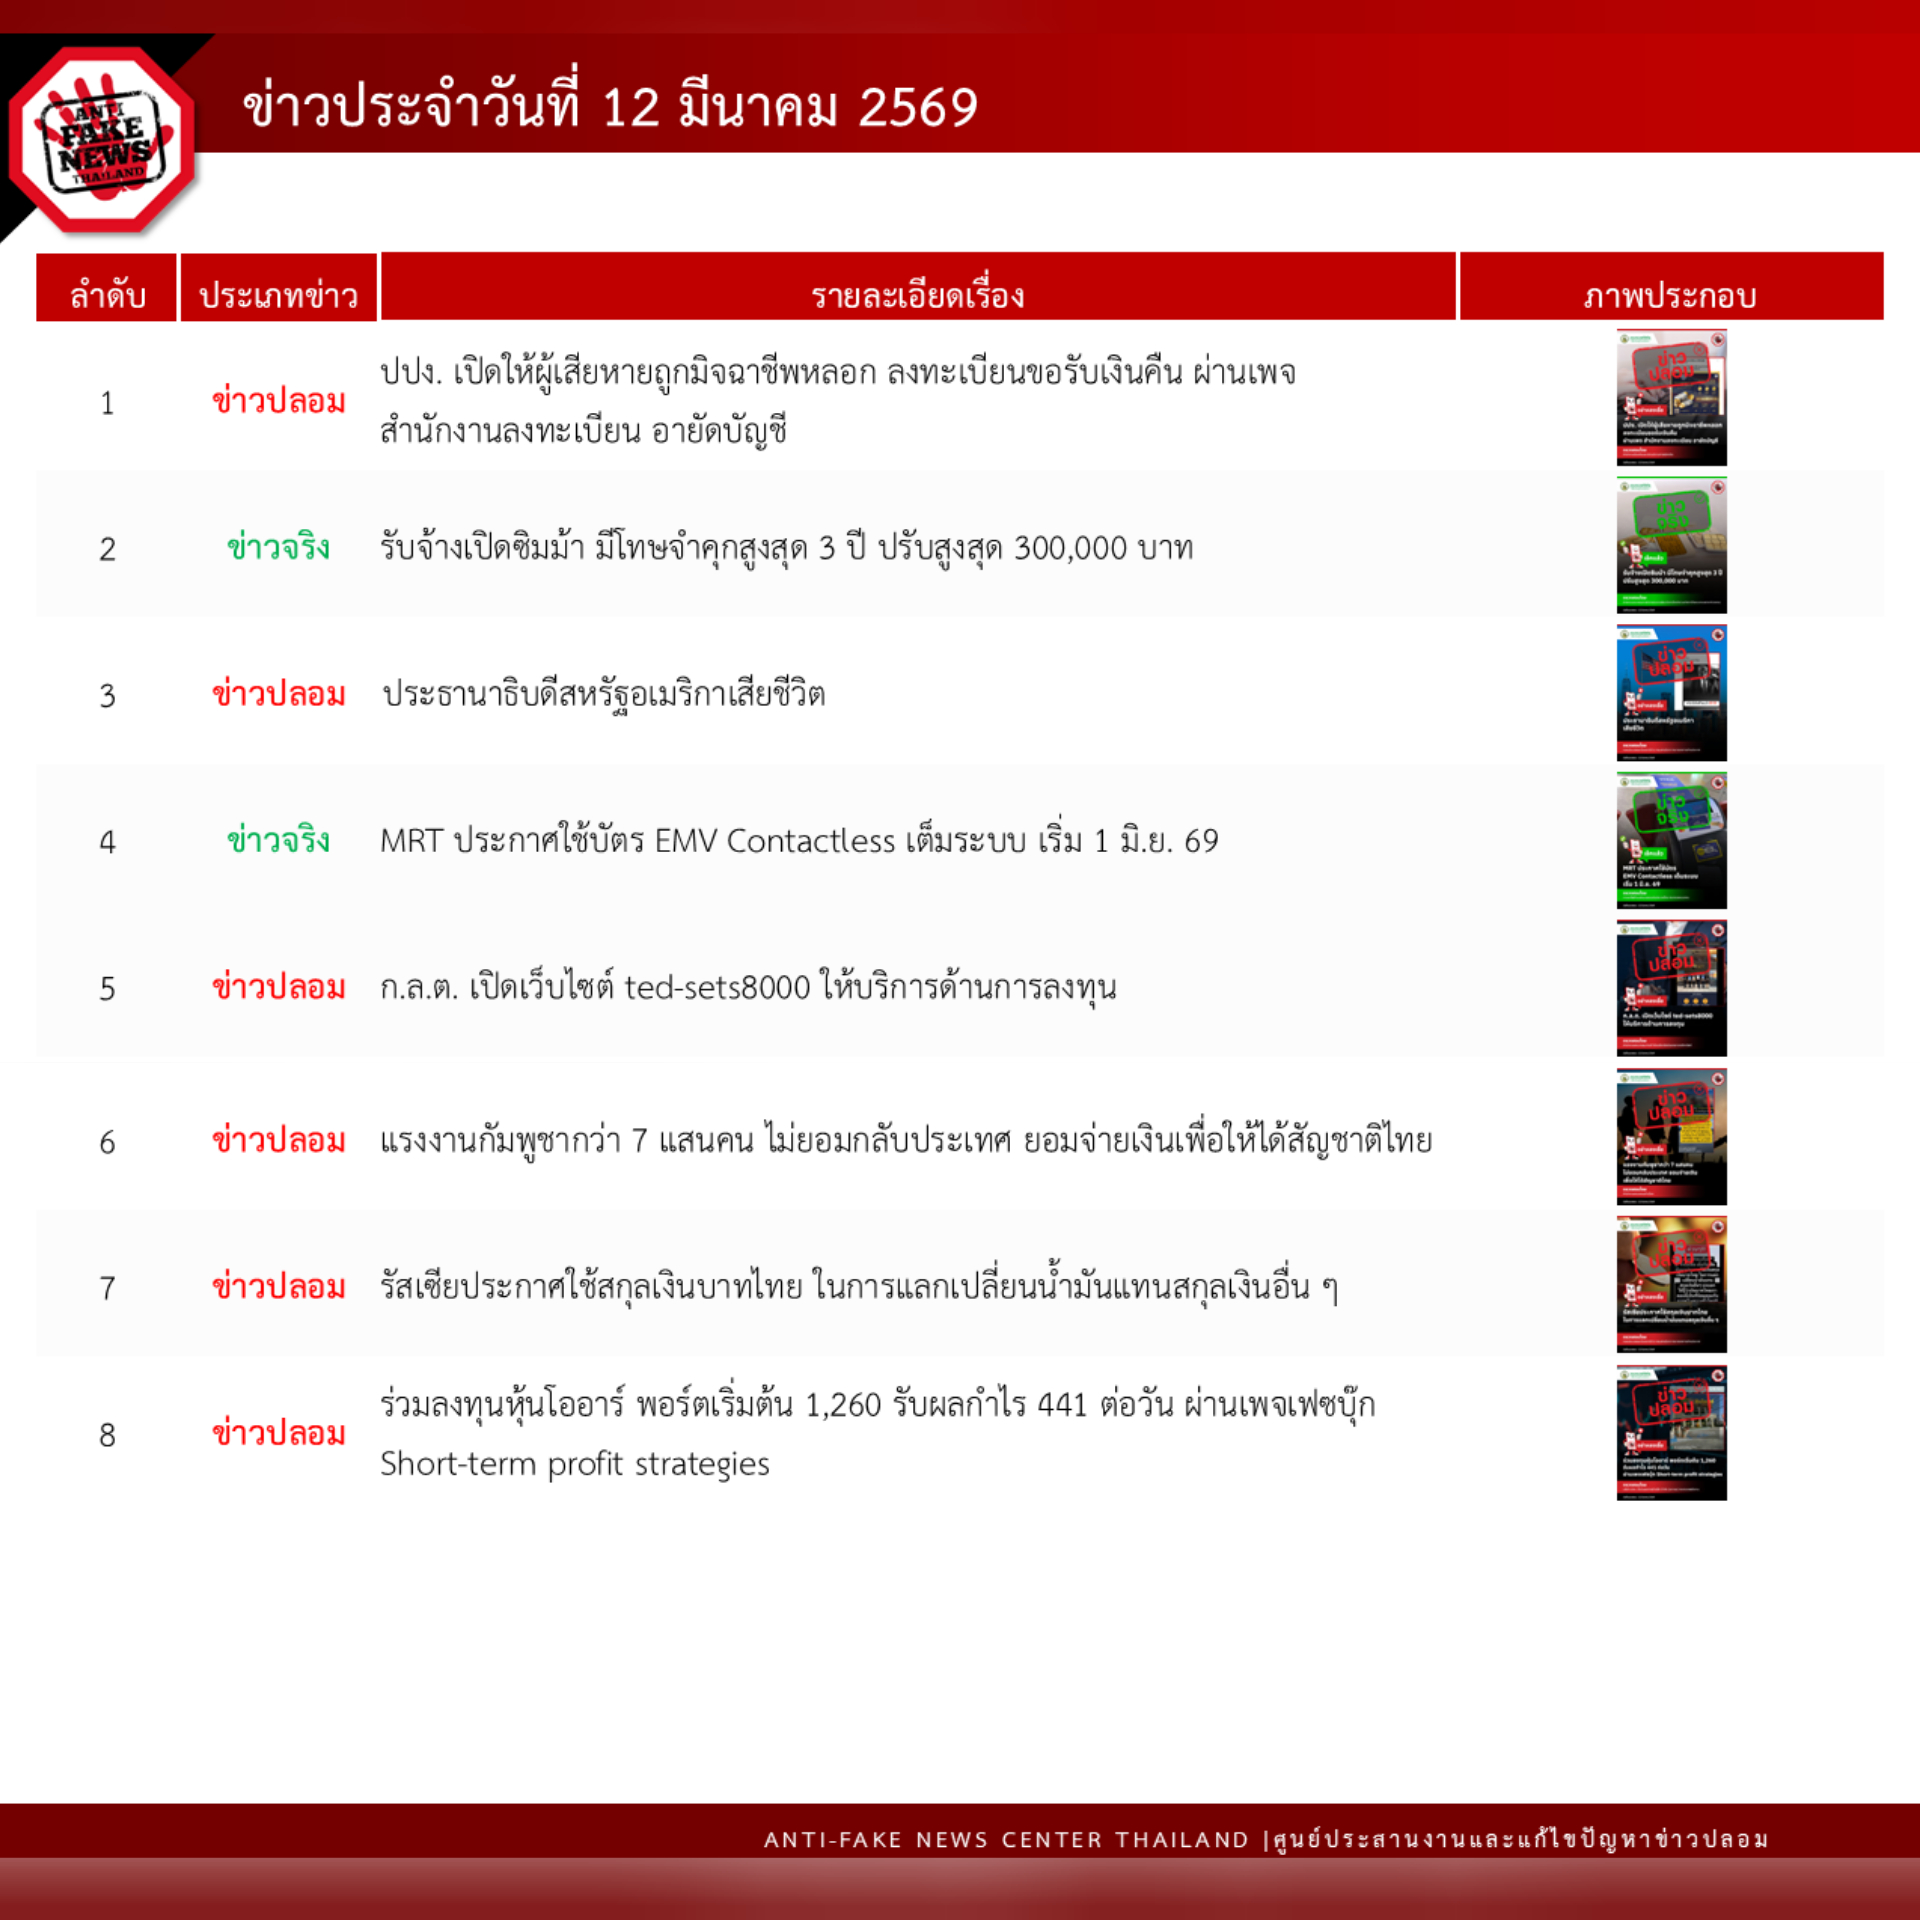Click the MRT EMV Contactless headline text

[x=798, y=841]
